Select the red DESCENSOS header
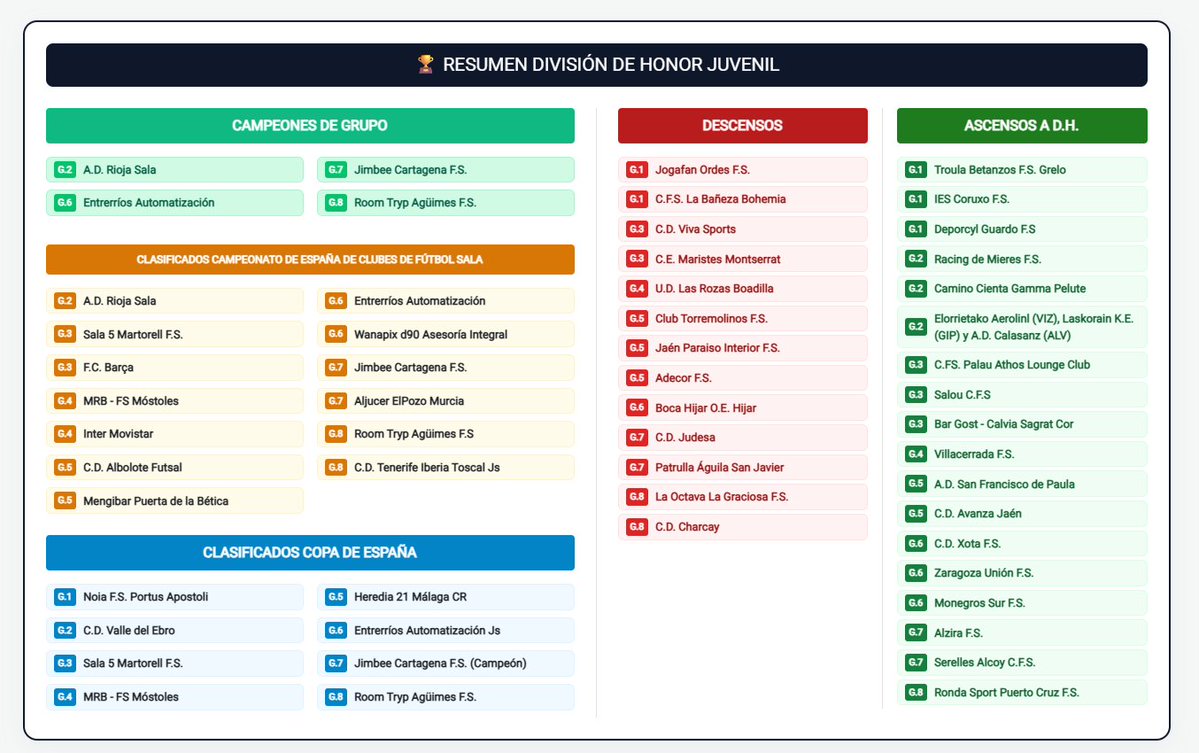This screenshot has height=753, width=1199. coord(742,125)
